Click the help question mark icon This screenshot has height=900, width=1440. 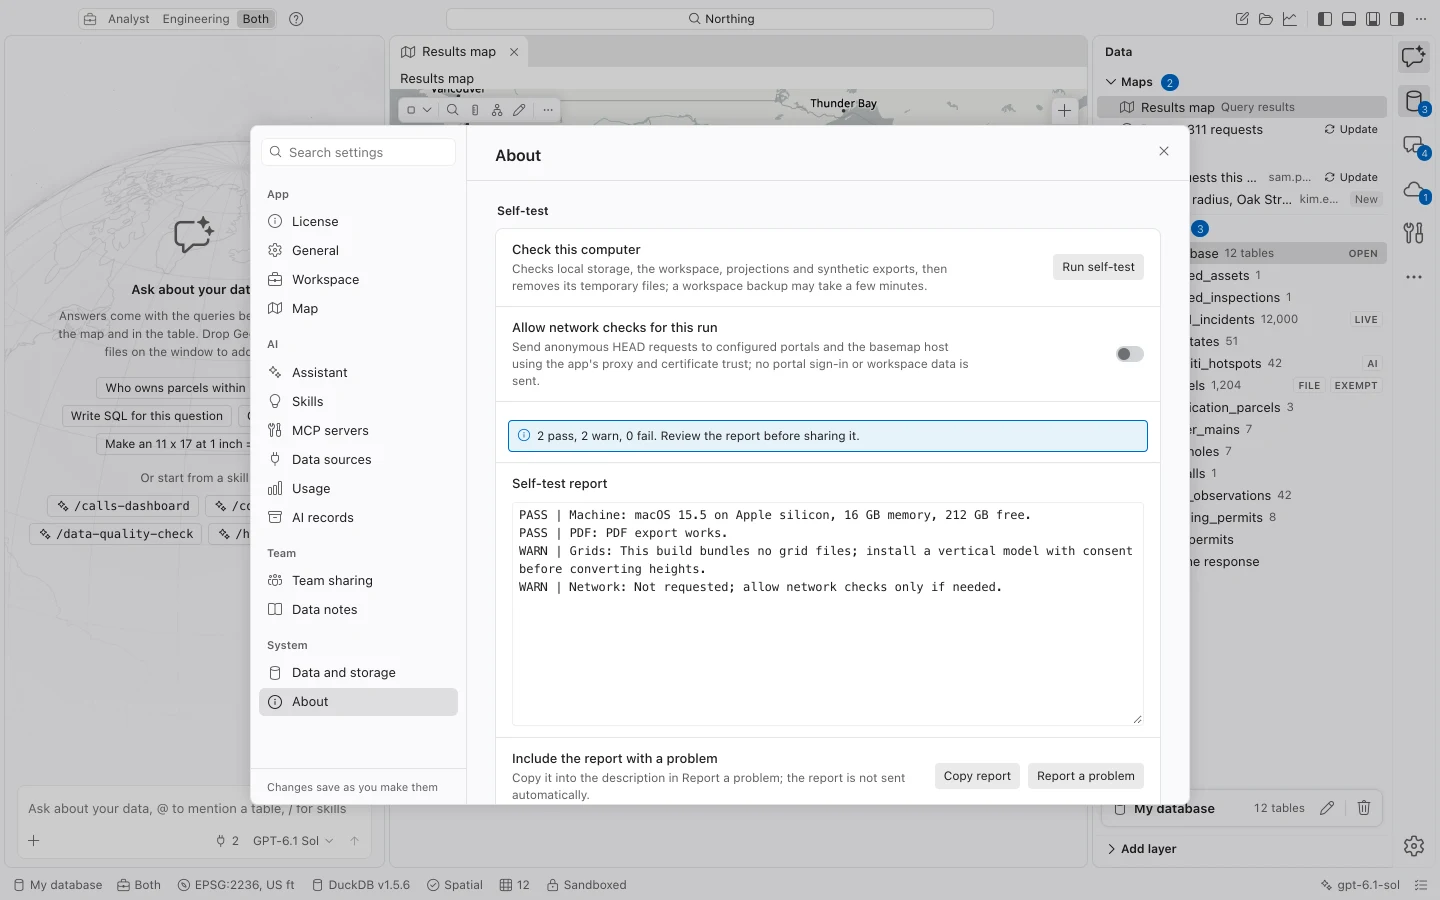pos(296,19)
